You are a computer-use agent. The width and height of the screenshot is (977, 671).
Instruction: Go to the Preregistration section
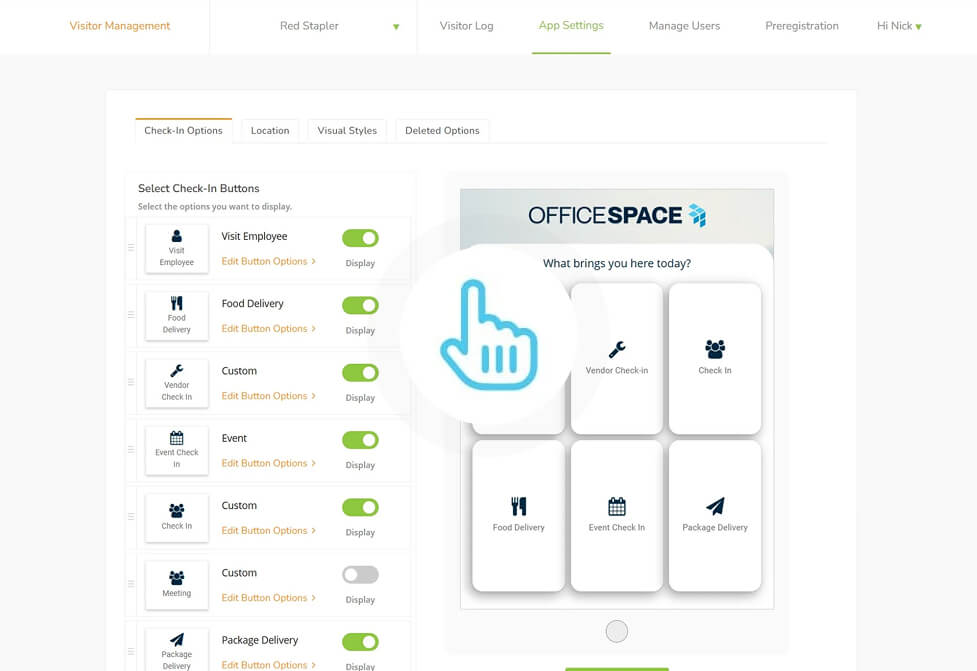[800, 26]
